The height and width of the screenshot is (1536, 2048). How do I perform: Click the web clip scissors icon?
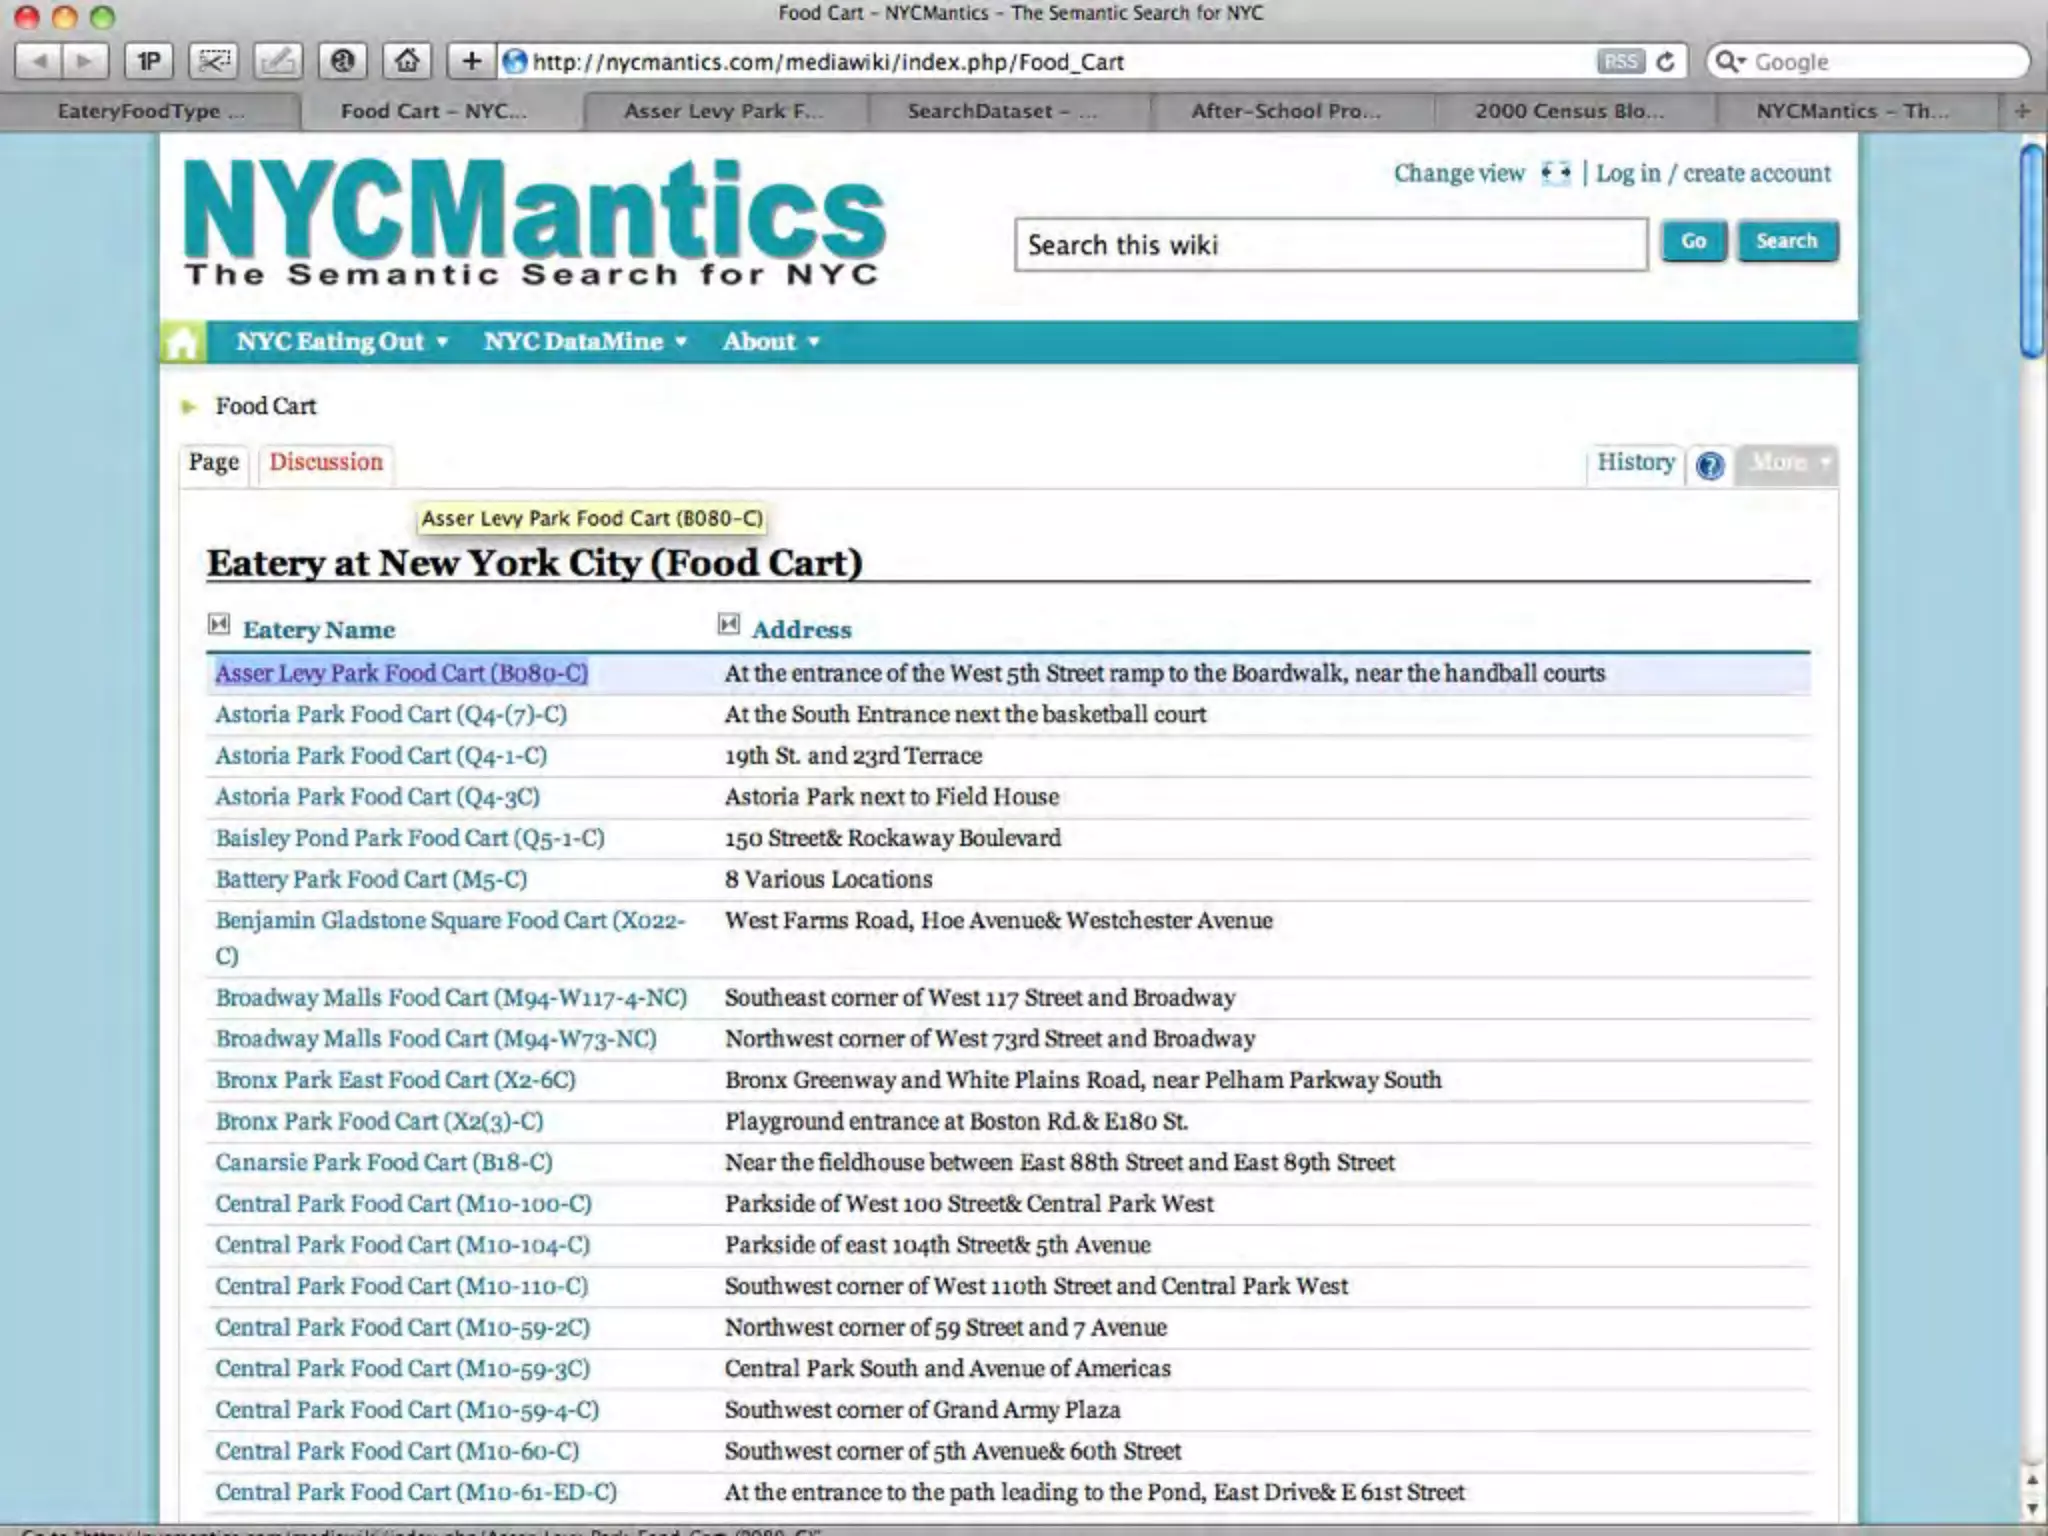[x=213, y=62]
